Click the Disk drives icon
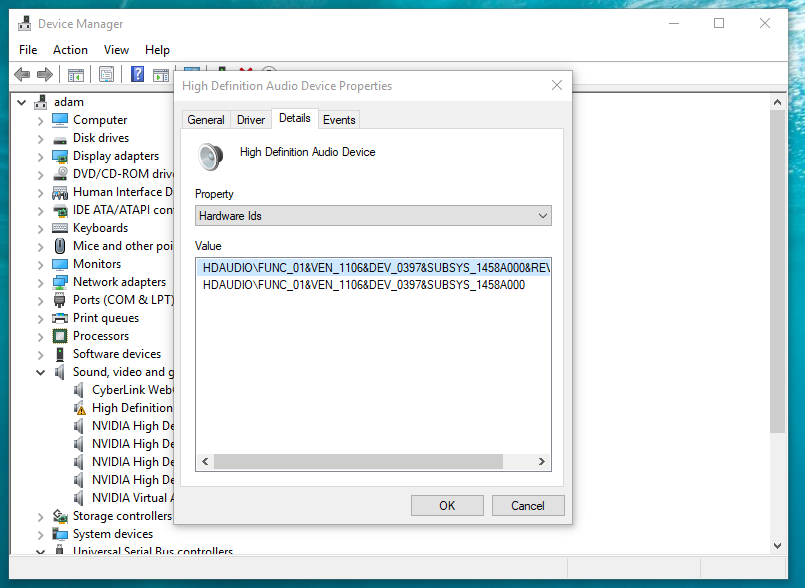Image resolution: width=805 pixels, height=588 pixels. click(x=60, y=139)
